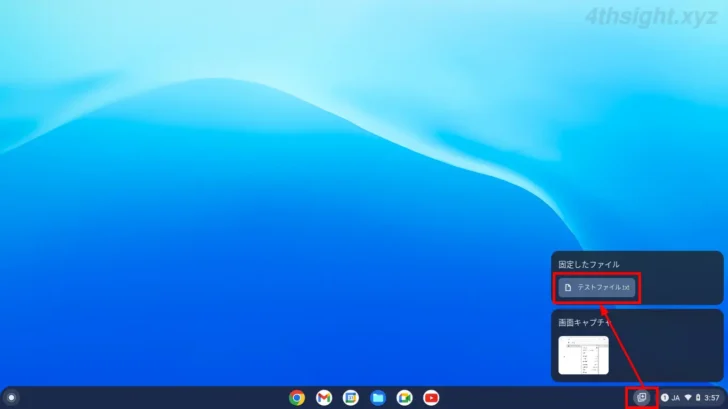
Task: Open Gmail from the shelf
Action: click(324, 398)
